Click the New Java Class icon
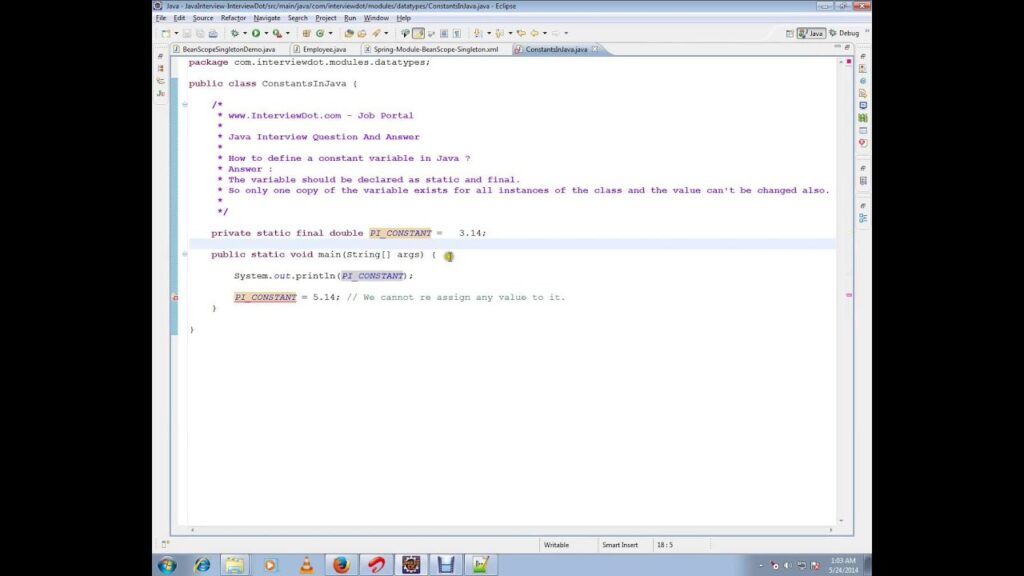 tap(320, 33)
